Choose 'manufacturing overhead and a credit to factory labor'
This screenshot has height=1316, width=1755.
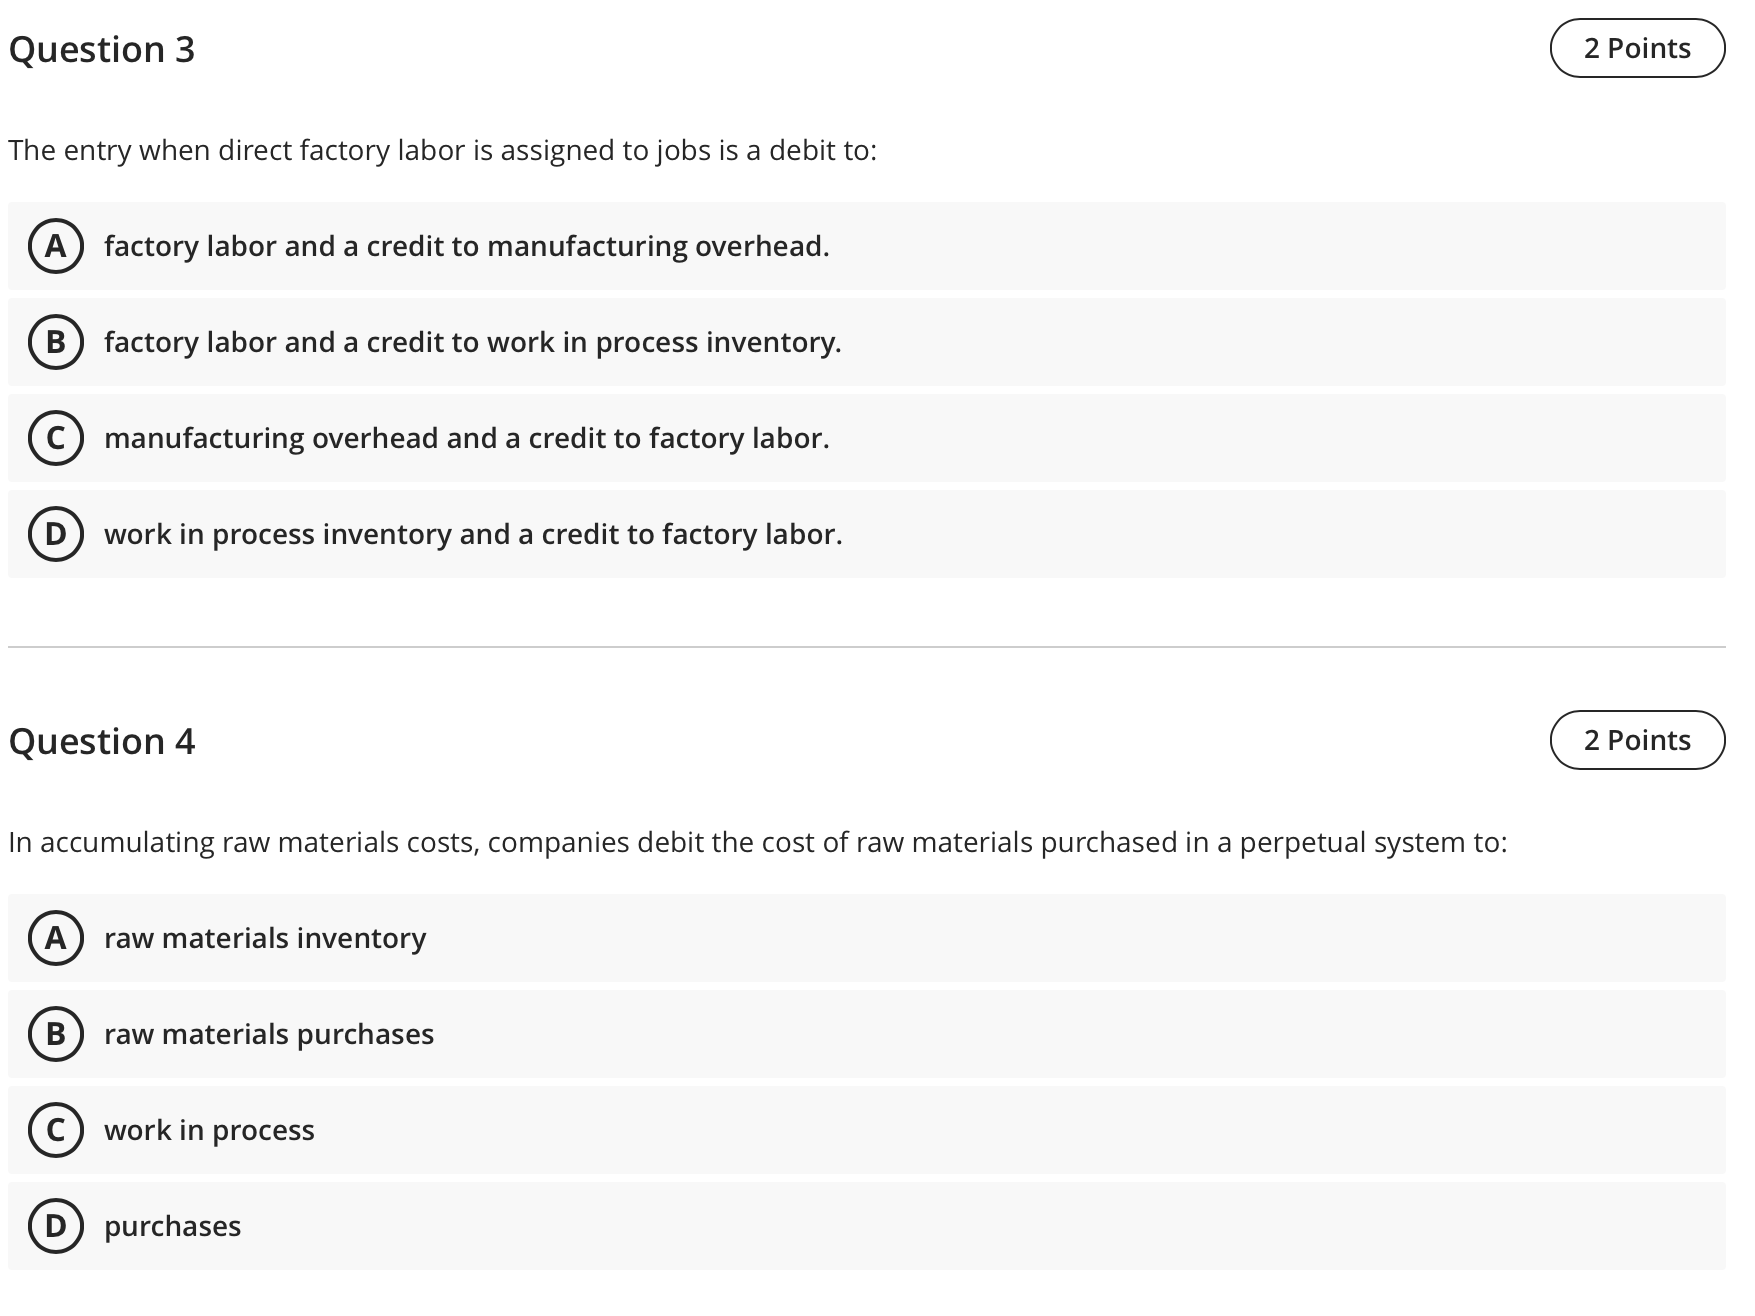467,438
